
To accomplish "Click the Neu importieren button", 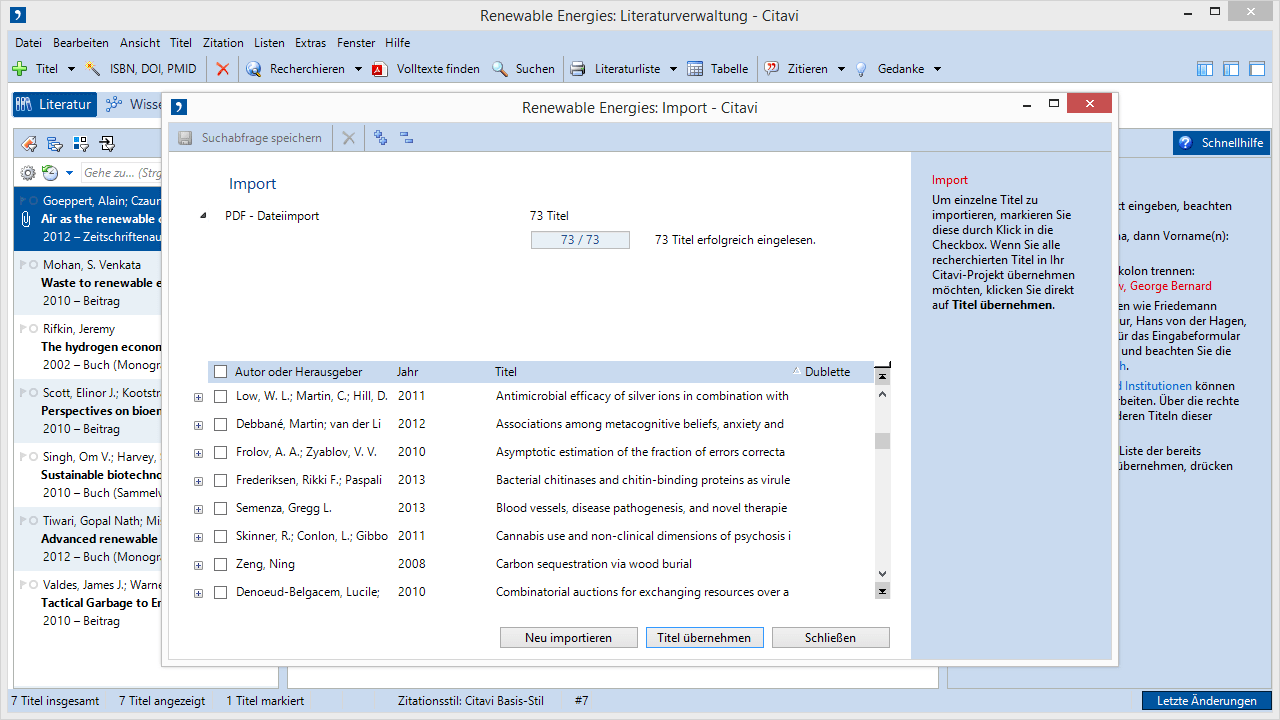I will click(569, 638).
